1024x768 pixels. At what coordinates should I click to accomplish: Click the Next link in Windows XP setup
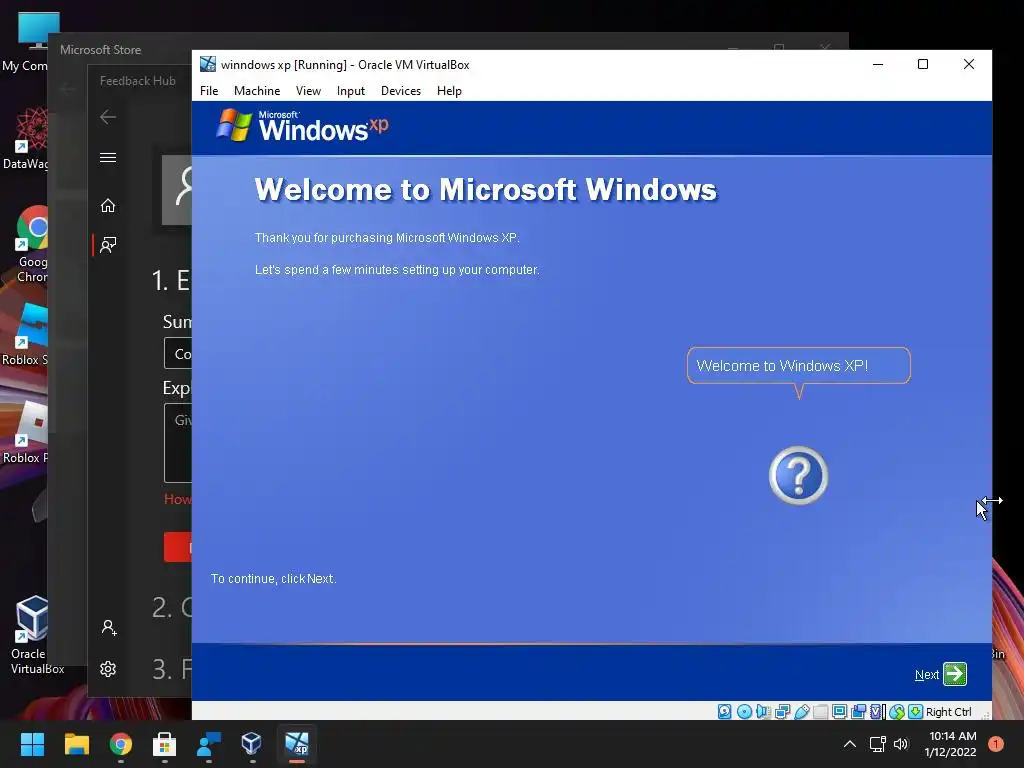tap(927, 675)
